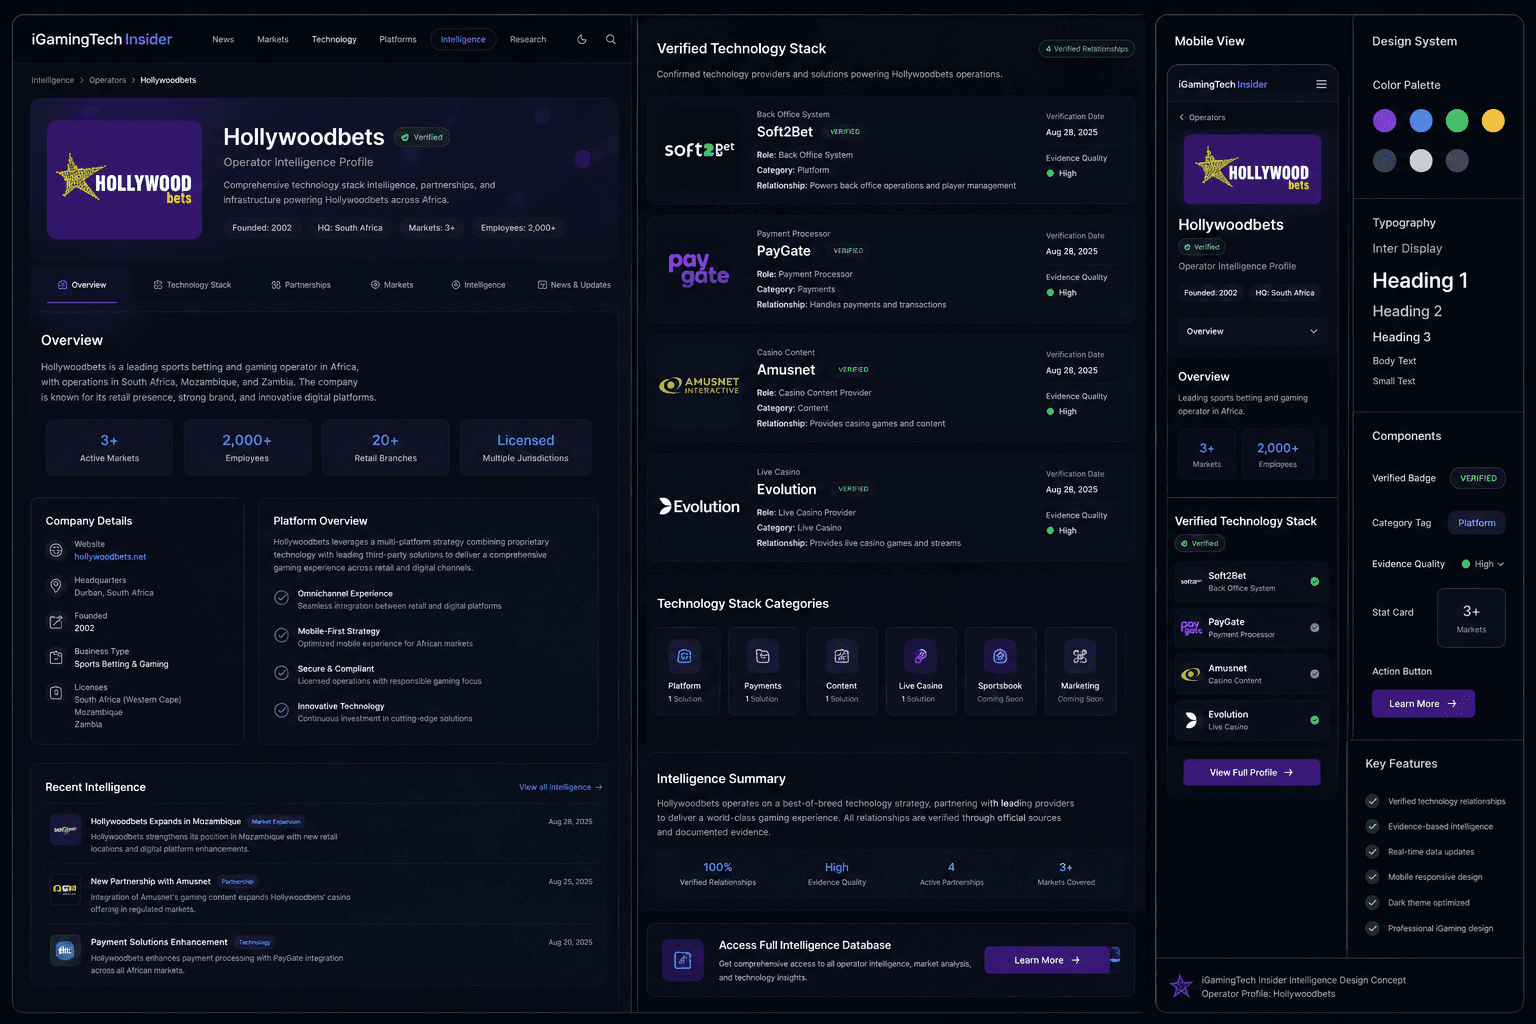Click the Evolution logo in the technology stack
Image resolution: width=1536 pixels, height=1024 pixels.
(x=699, y=507)
